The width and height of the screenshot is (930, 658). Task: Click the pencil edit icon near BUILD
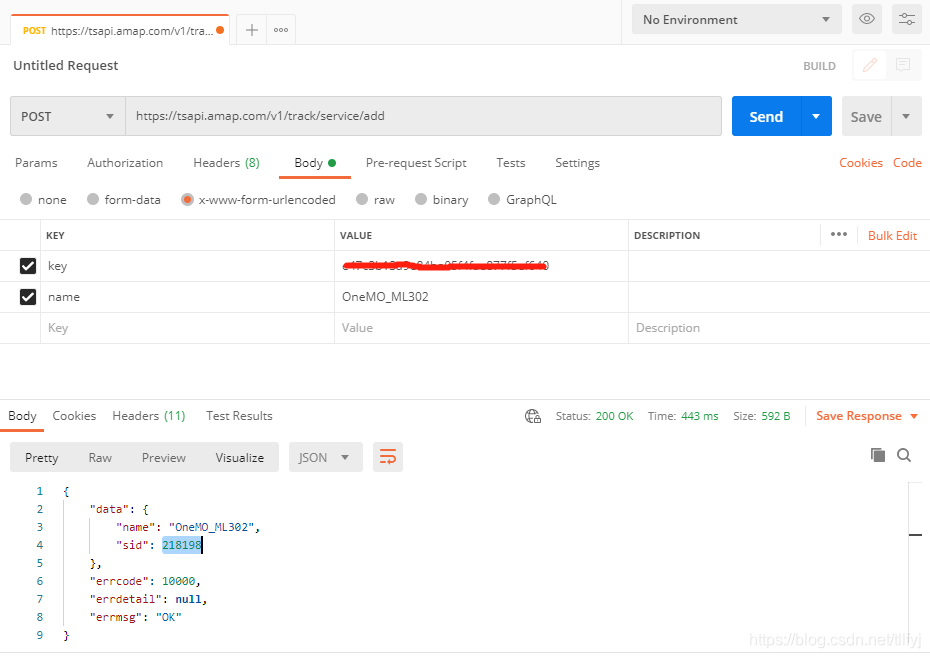(870, 65)
